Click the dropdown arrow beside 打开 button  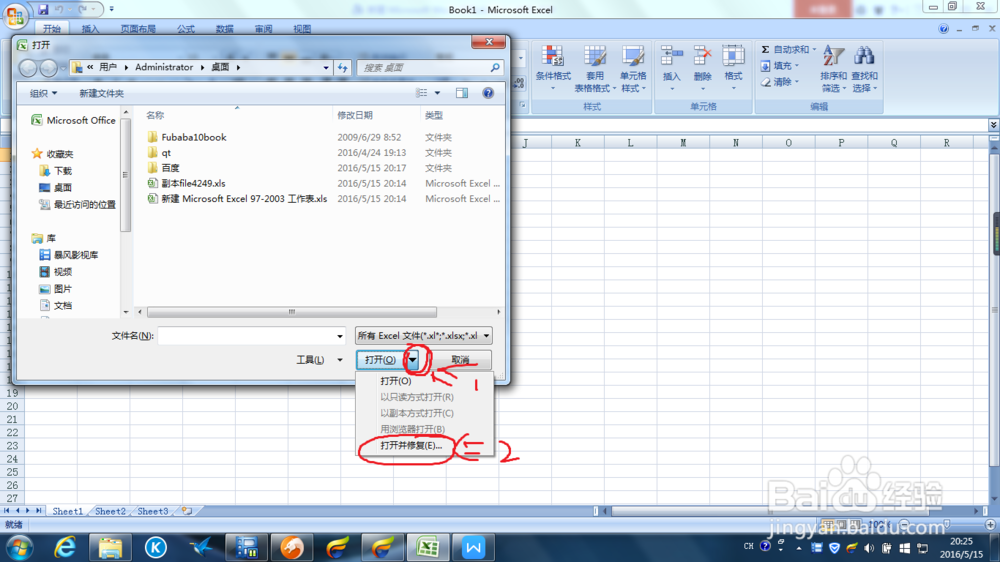coord(413,360)
